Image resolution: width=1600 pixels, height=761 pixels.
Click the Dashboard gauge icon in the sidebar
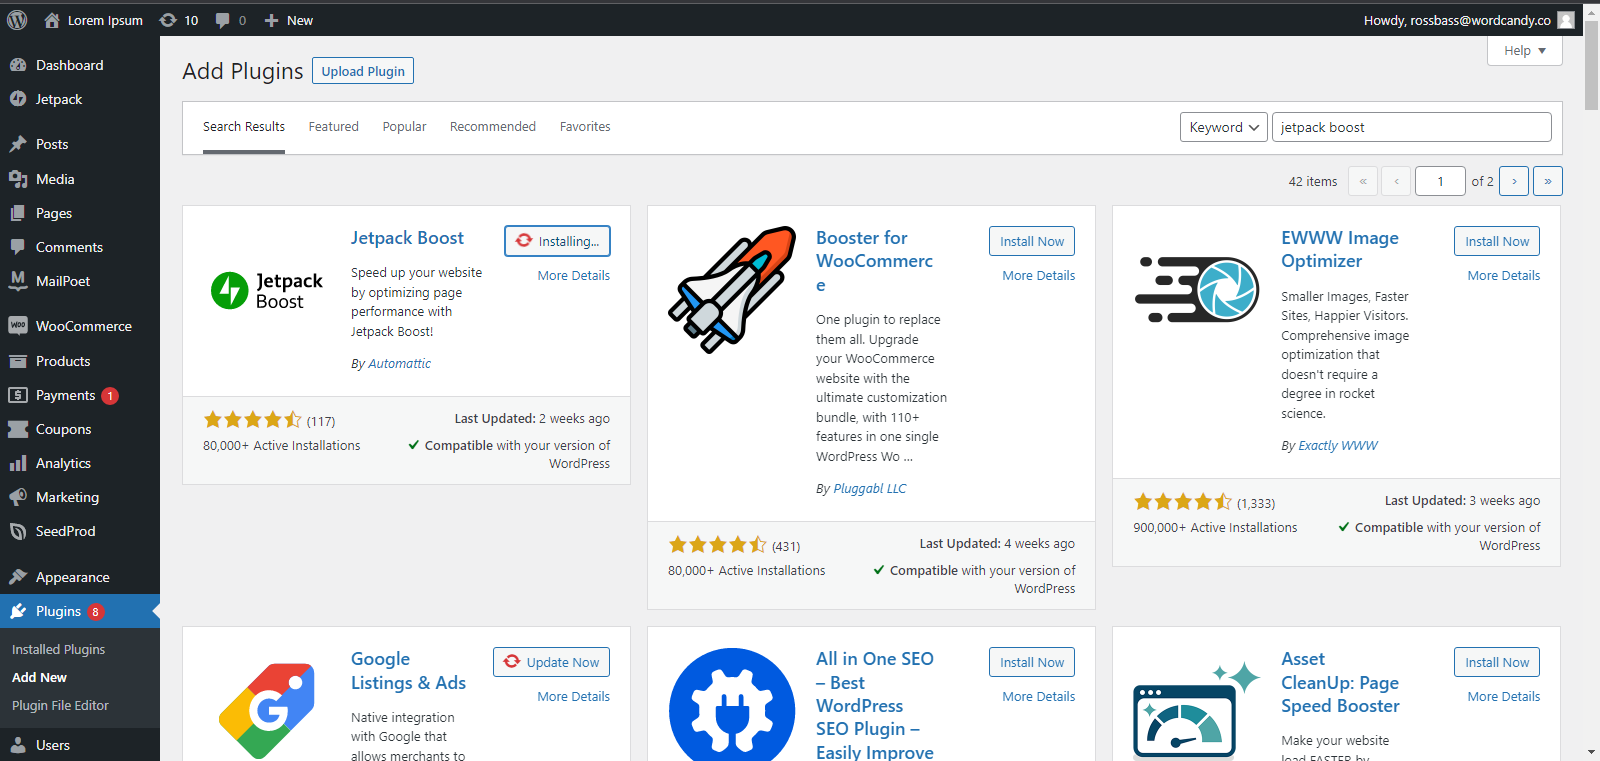pyautogui.click(x=18, y=65)
